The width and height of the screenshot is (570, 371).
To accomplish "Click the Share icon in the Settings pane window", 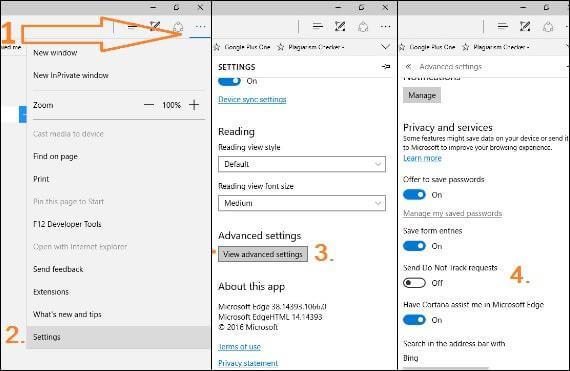I will point(363,27).
